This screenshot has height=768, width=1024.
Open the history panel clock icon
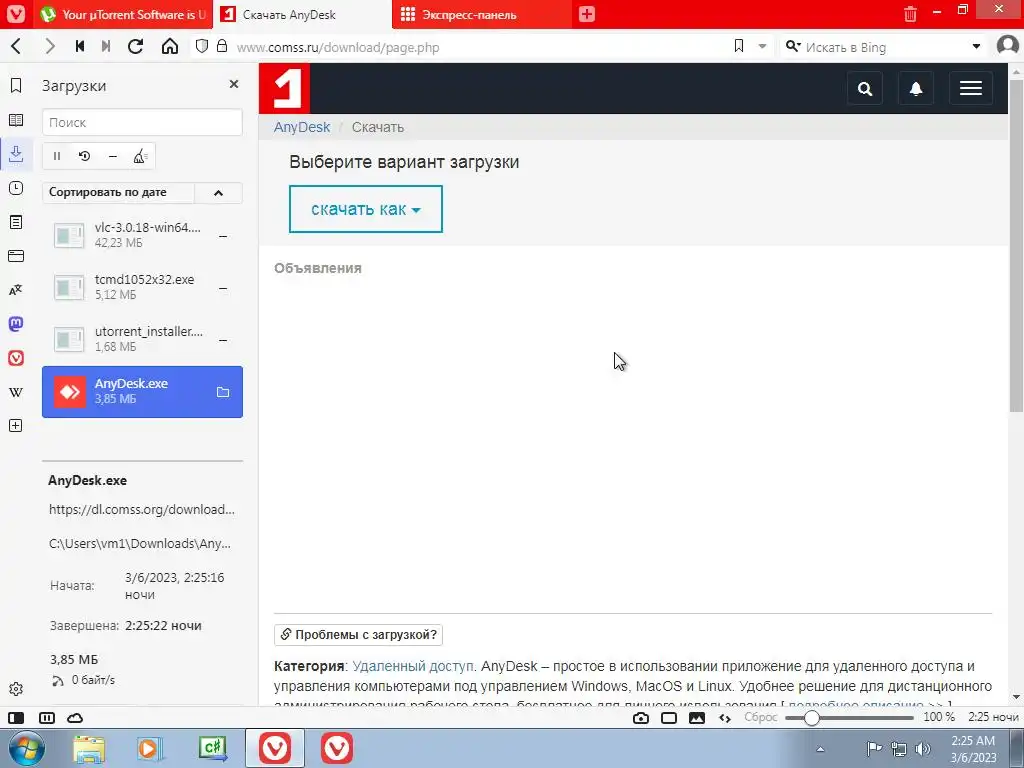click(x=16, y=188)
